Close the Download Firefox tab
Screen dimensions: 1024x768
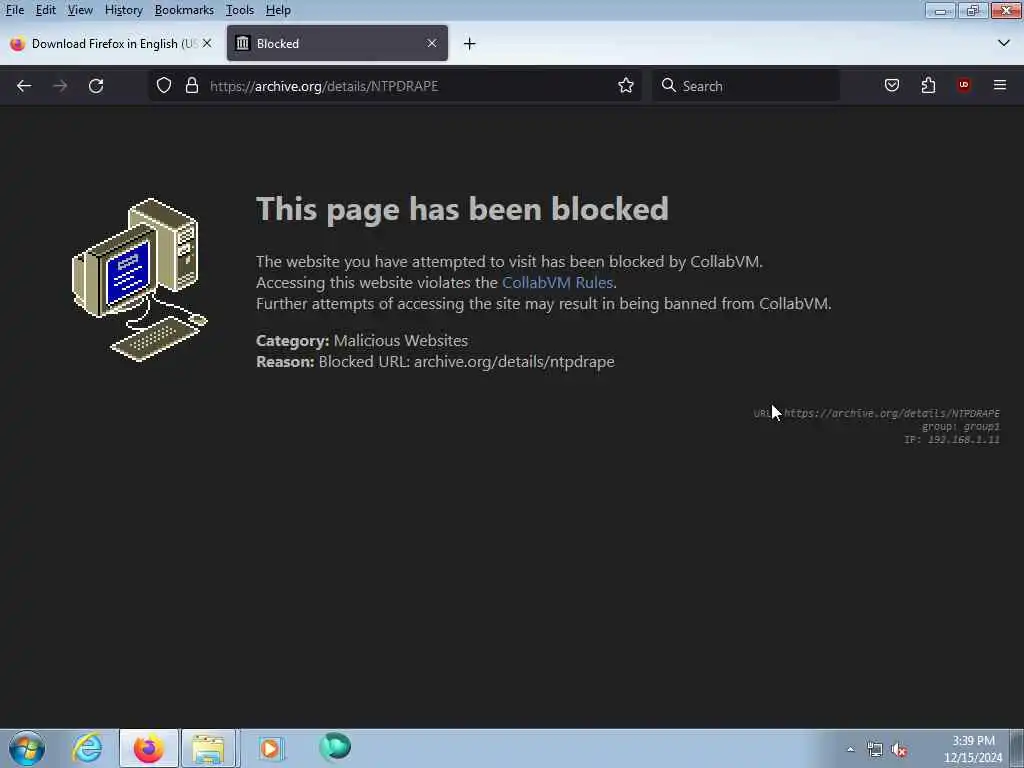[207, 43]
